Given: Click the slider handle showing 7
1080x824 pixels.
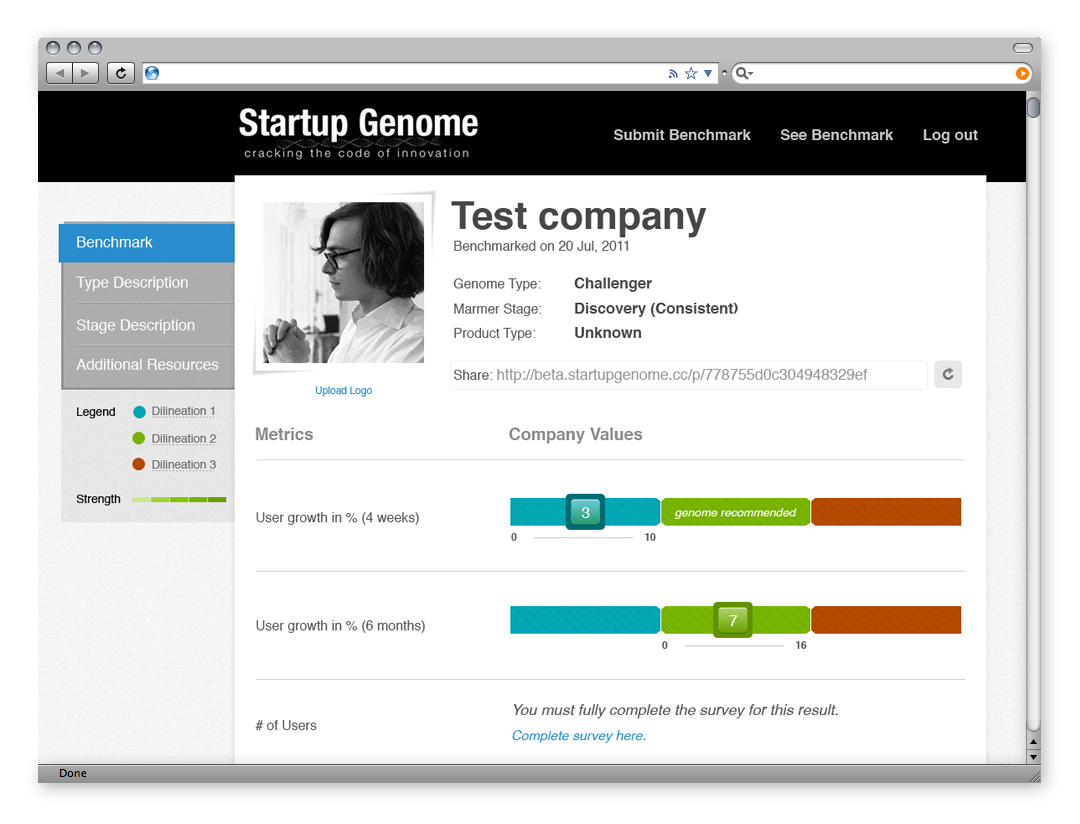Looking at the screenshot, I should (733, 620).
